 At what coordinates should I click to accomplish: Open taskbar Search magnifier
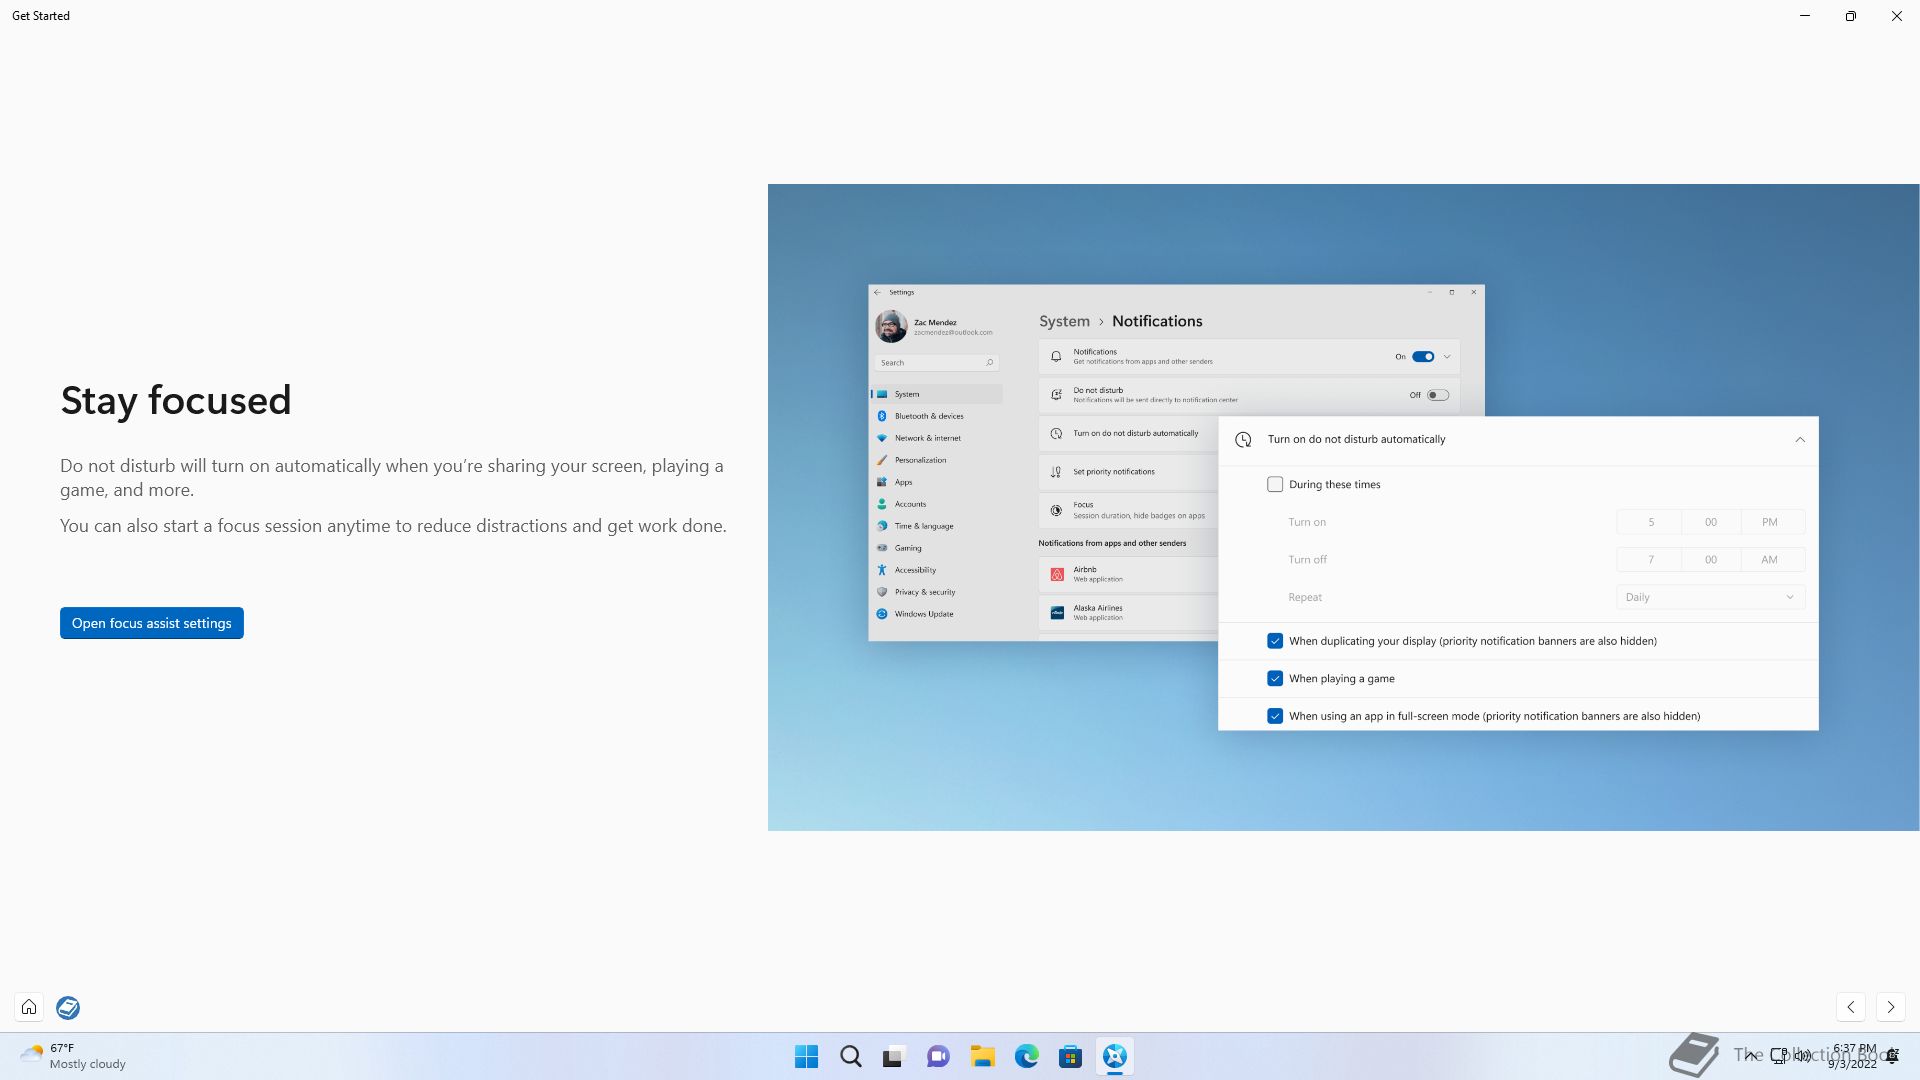850,1056
